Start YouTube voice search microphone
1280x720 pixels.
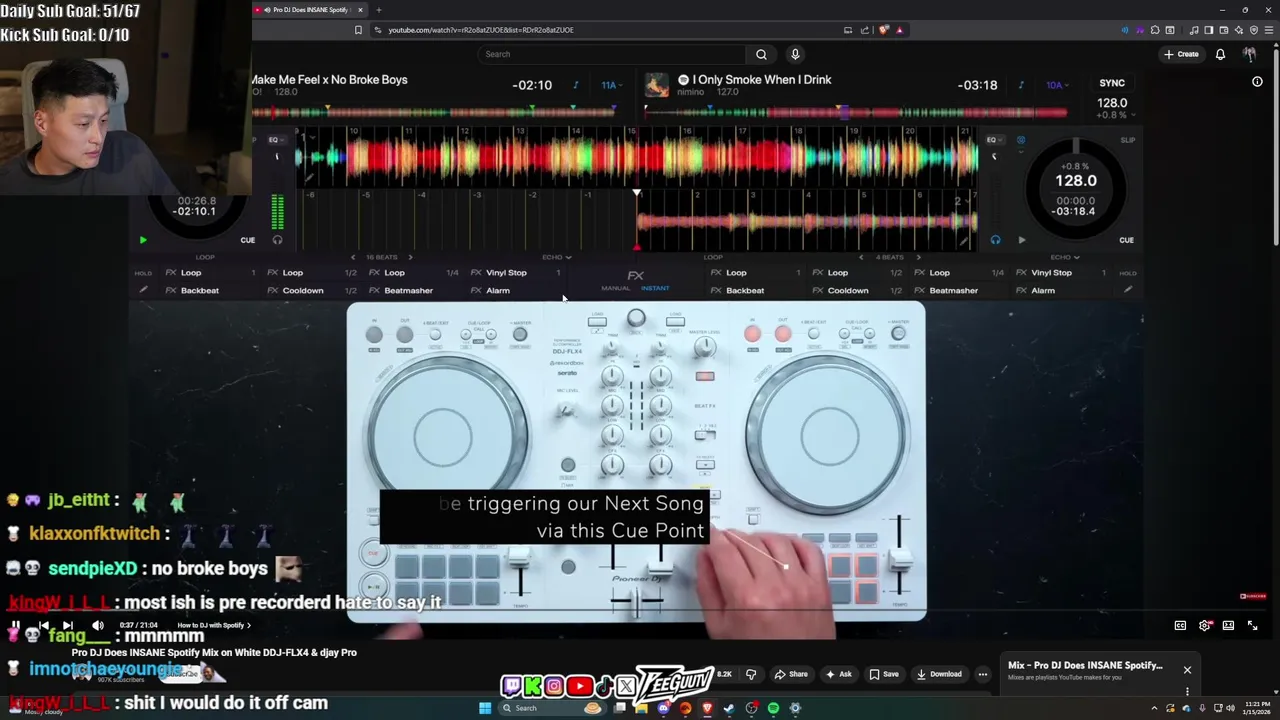click(795, 54)
